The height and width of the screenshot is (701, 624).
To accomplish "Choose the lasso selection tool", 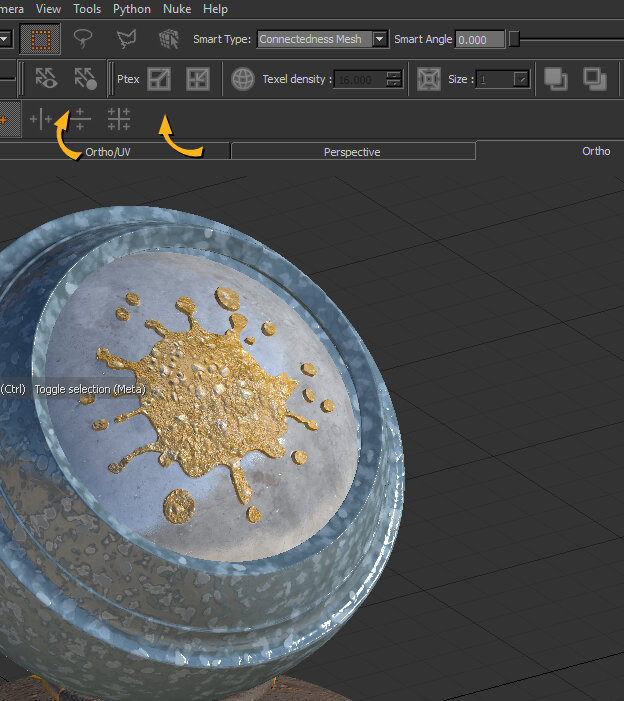I will 84,39.
